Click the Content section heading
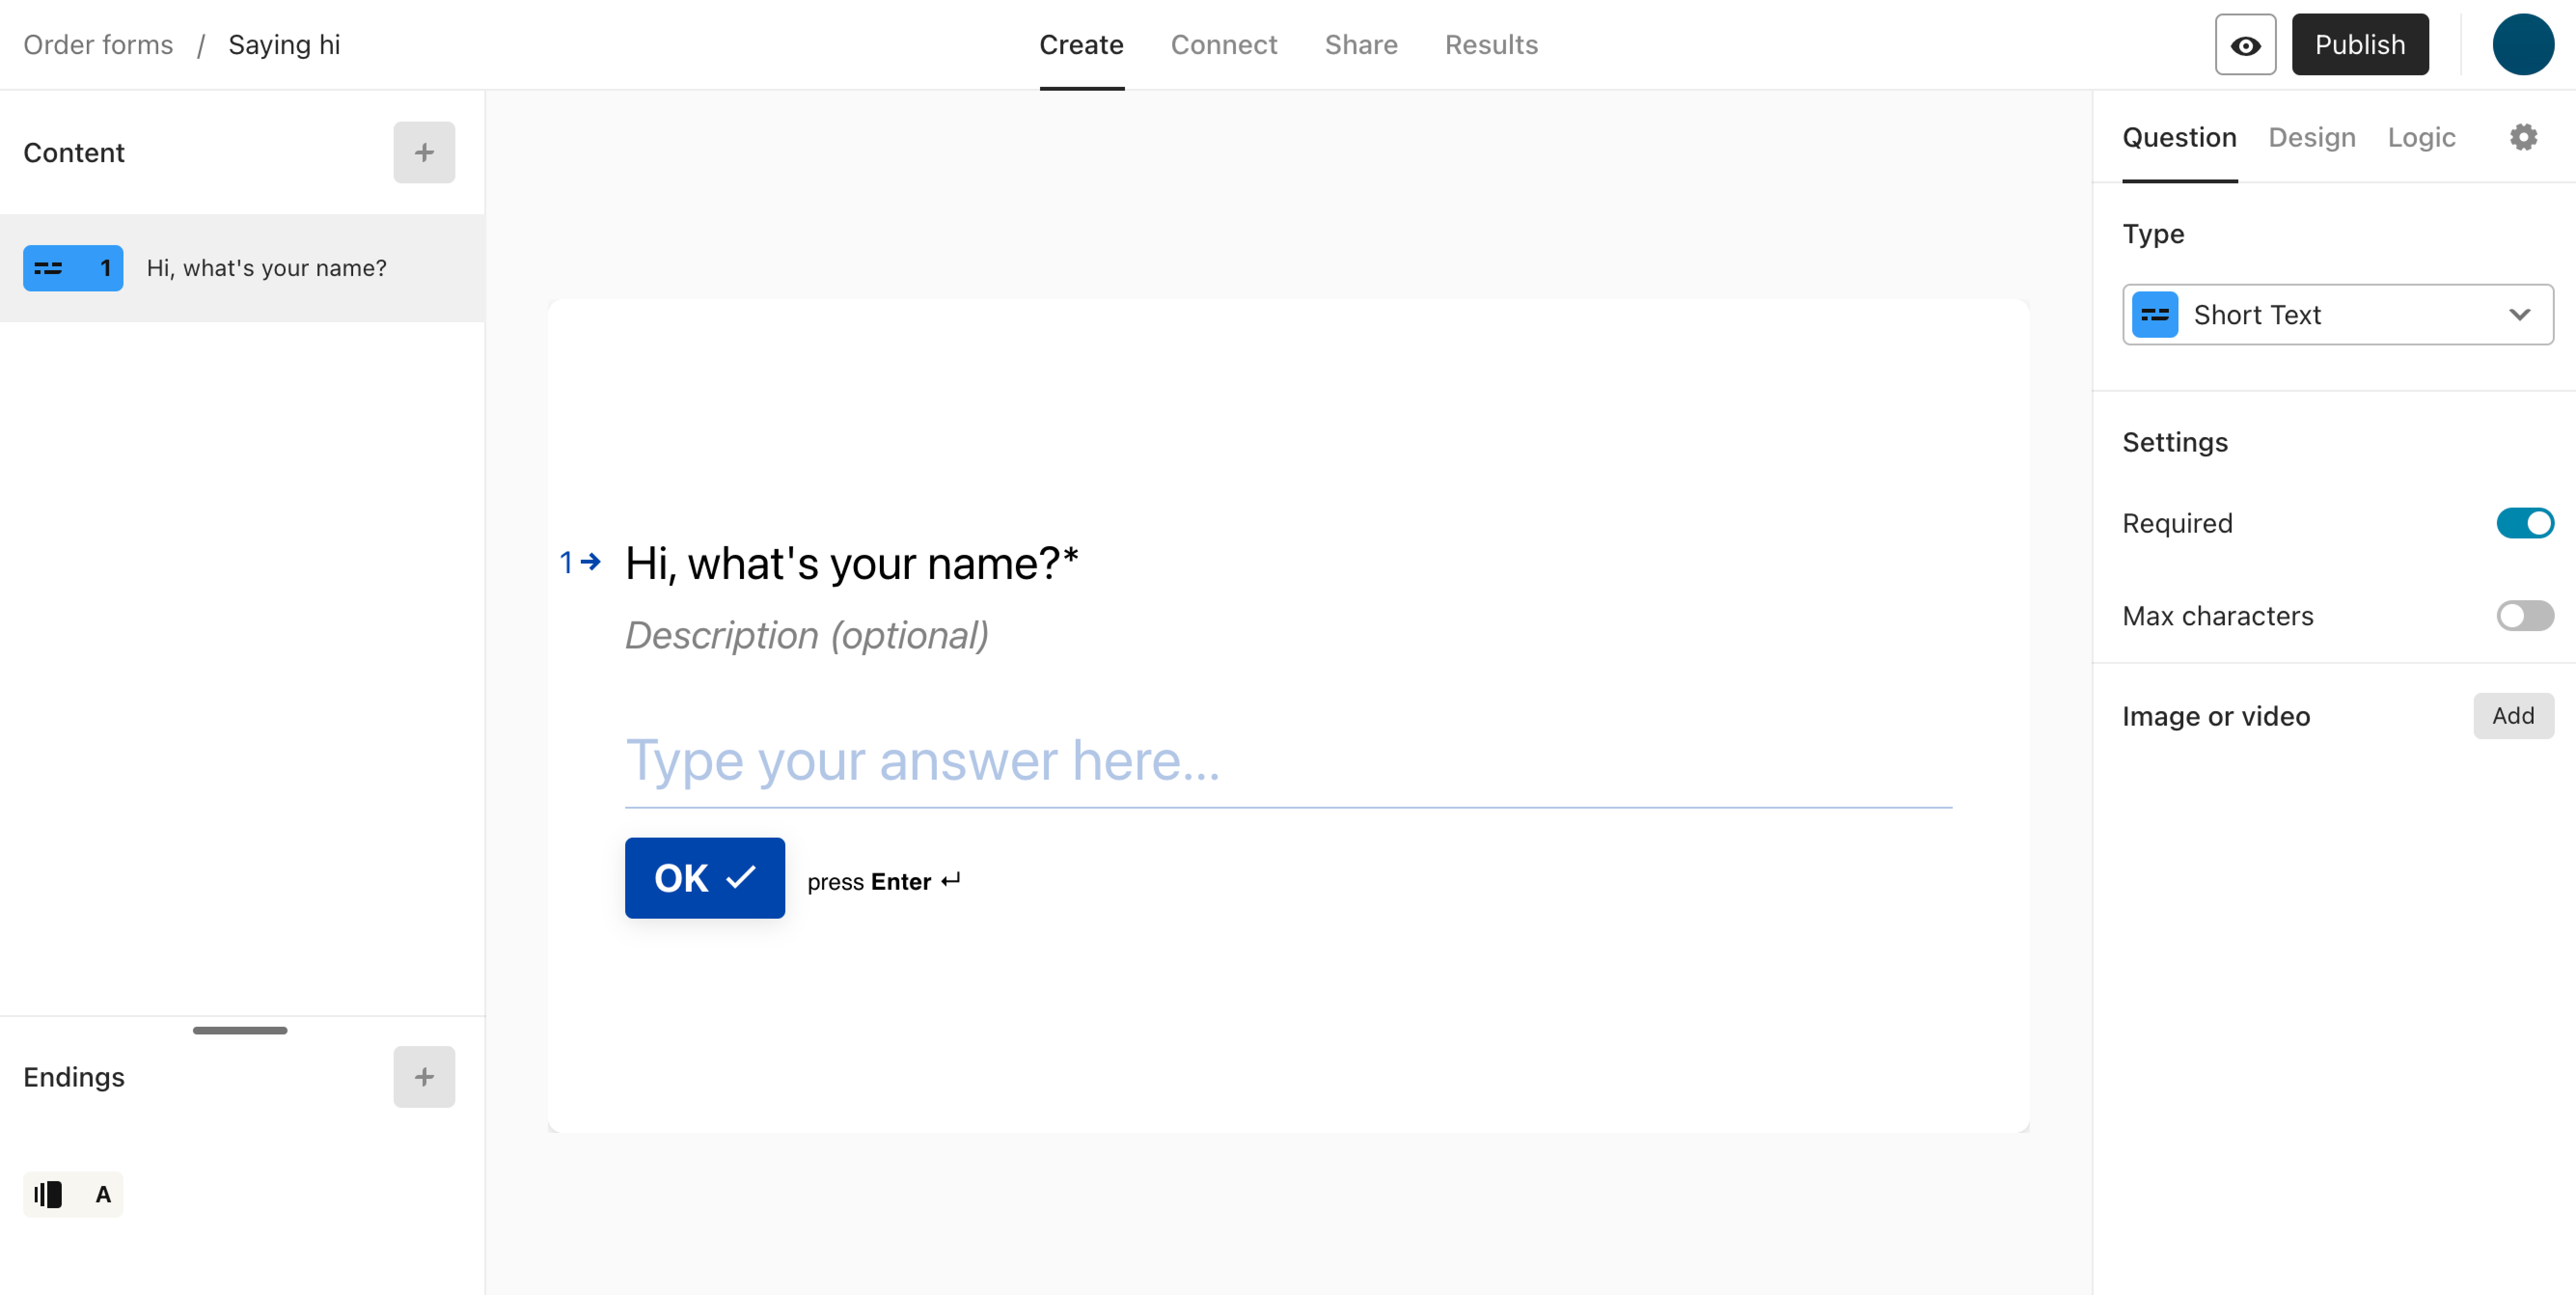2576x1295 pixels. [74, 153]
